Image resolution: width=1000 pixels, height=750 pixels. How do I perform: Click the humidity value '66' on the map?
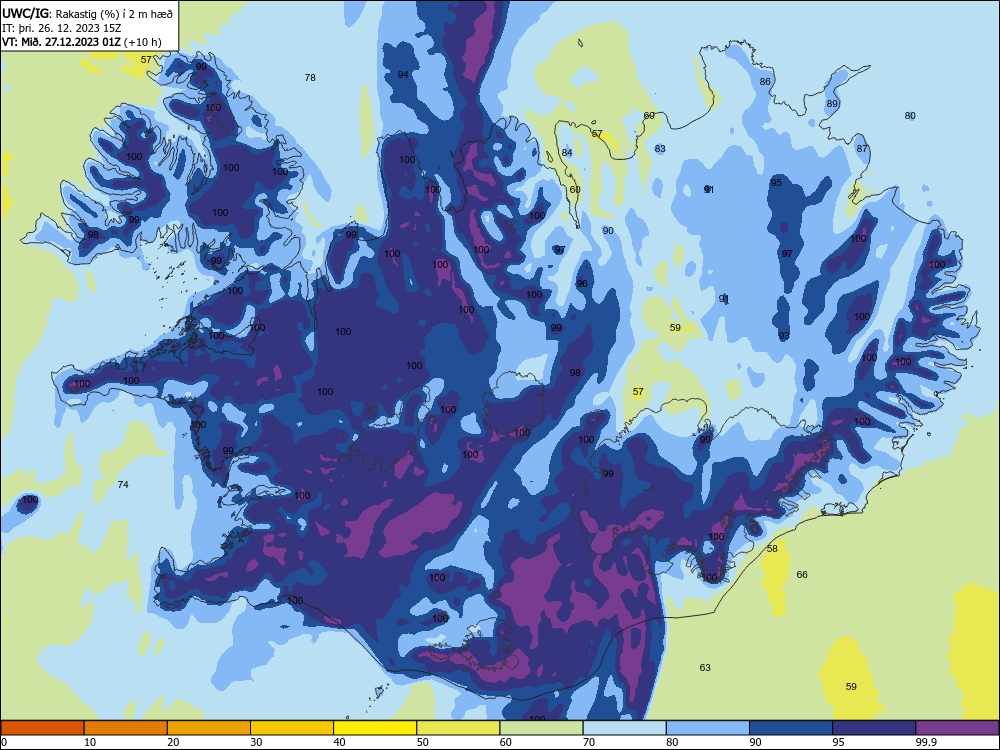click(x=802, y=575)
